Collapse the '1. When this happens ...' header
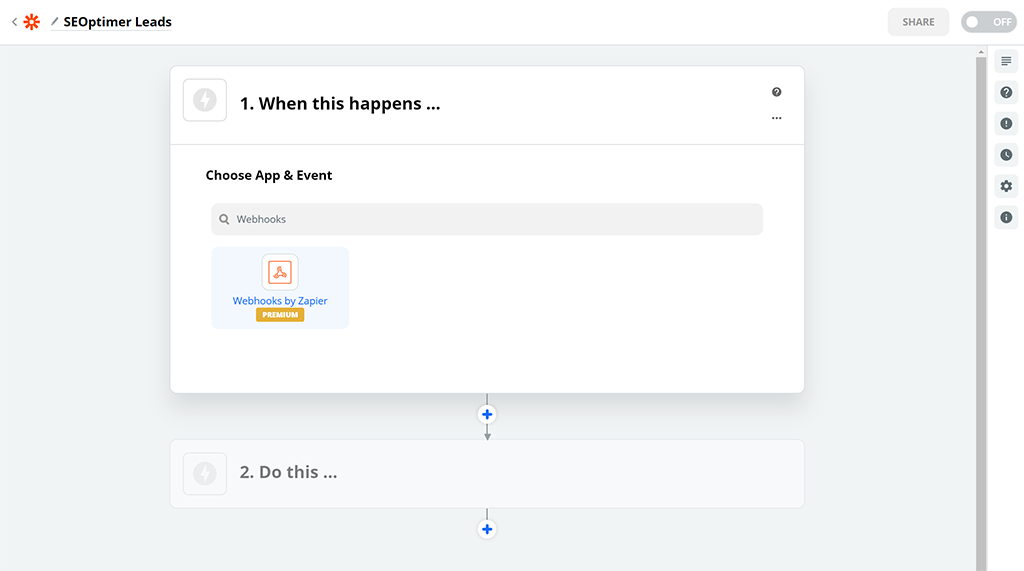The width and height of the screenshot is (1024, 571). click(340, 103)
